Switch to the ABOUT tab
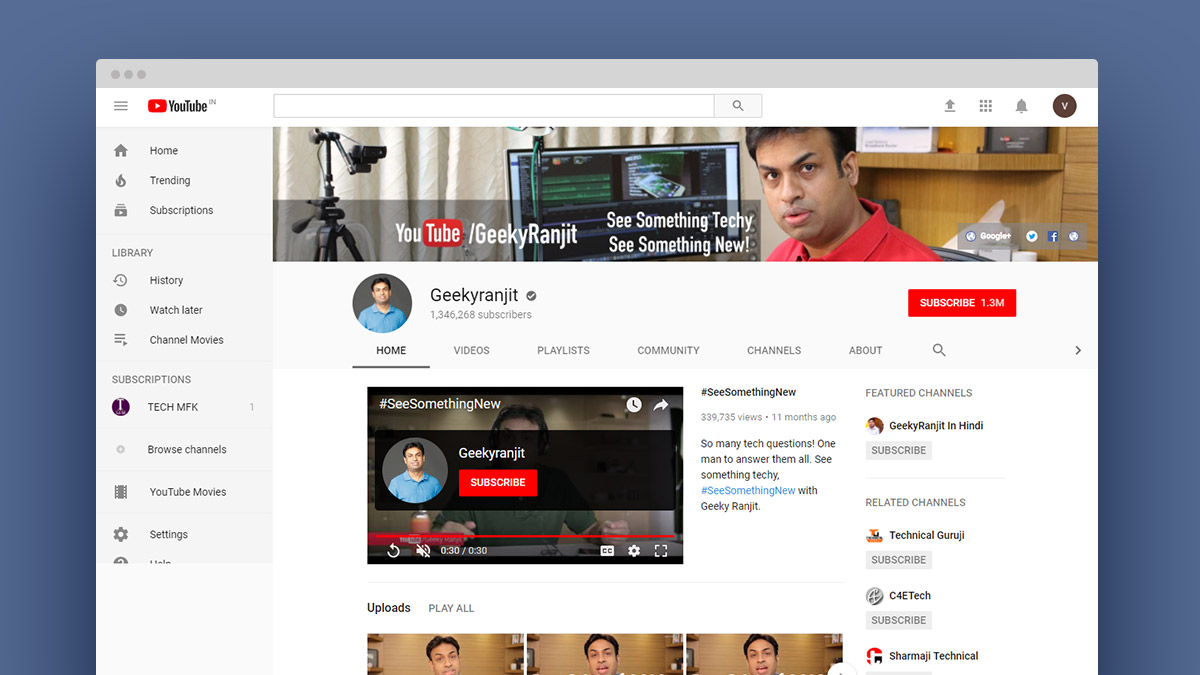This screenshot has height=675, width=1200. coord(866,350)
